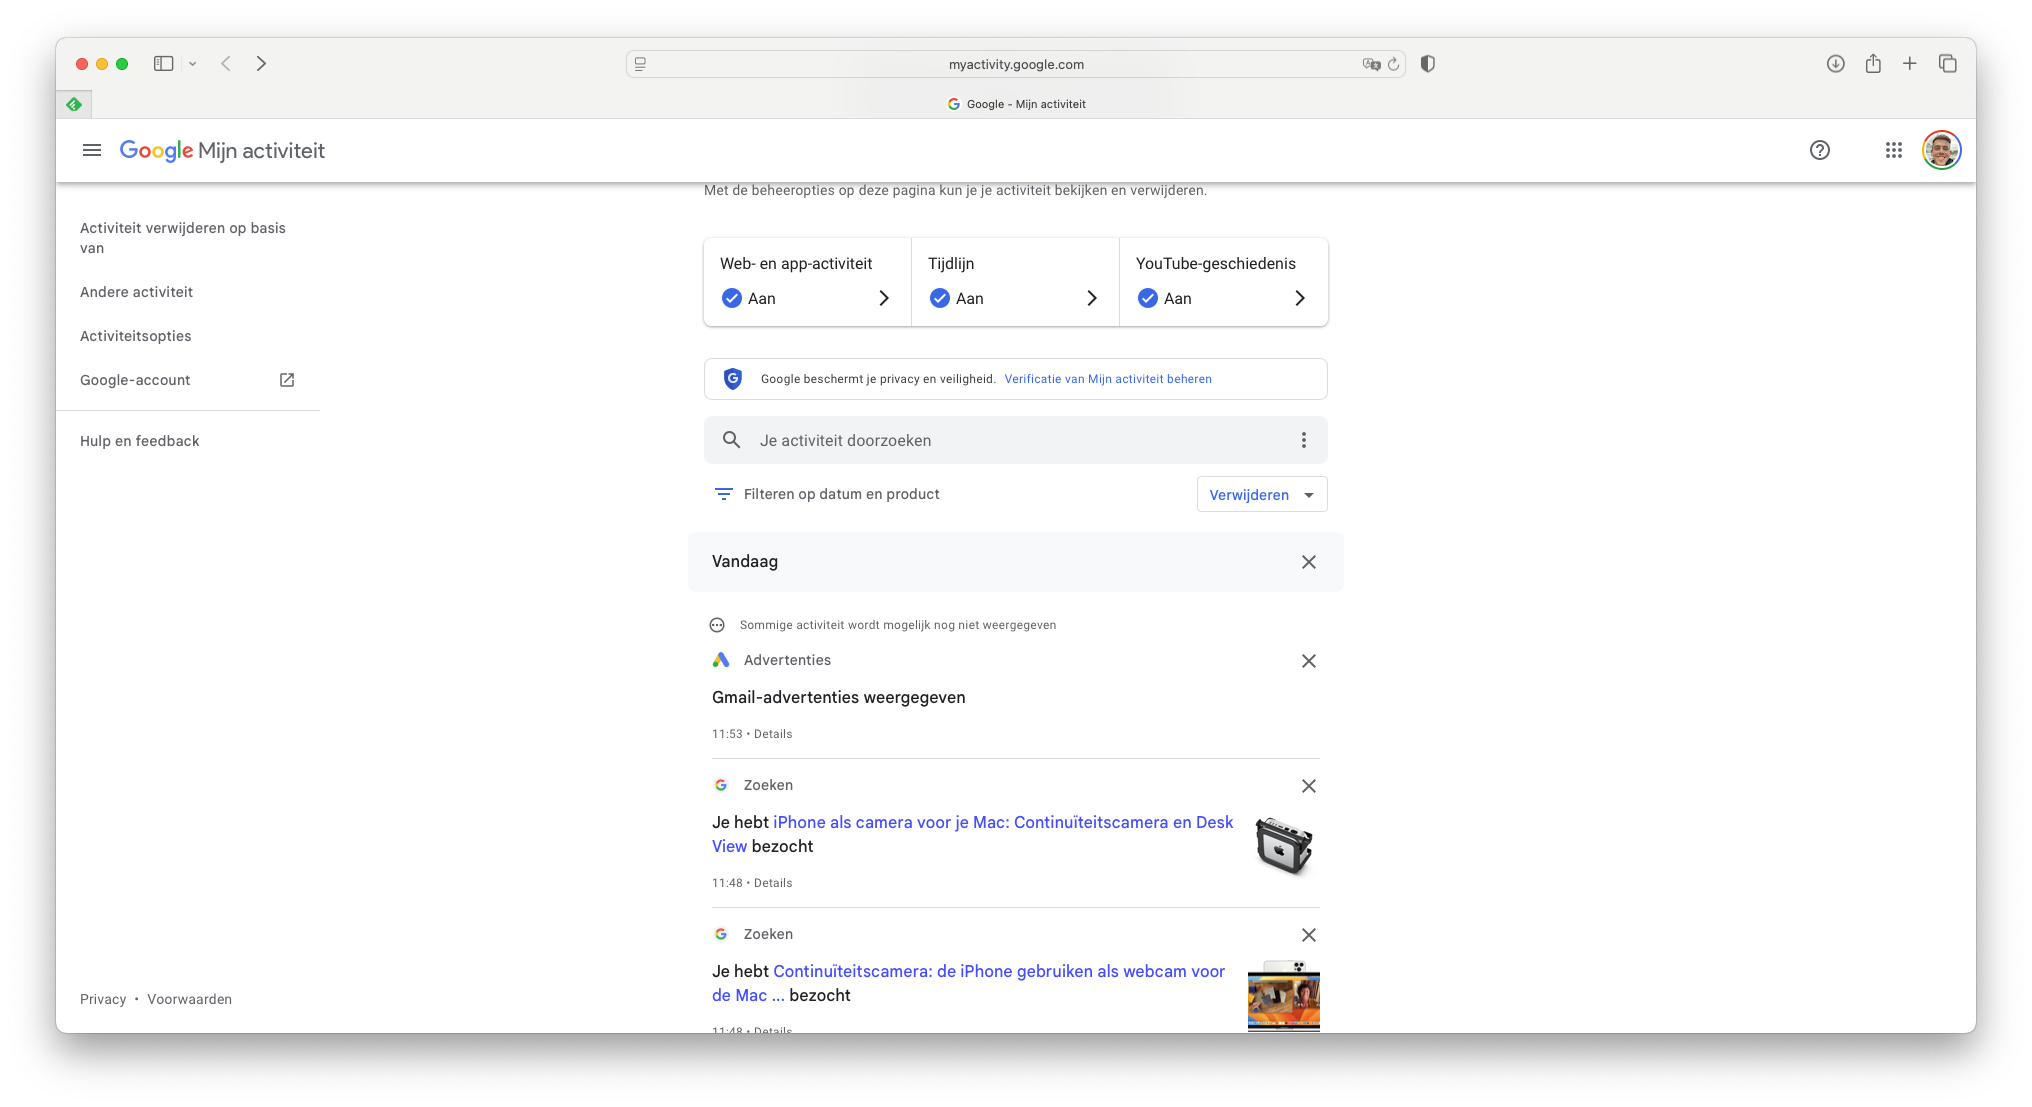Click Tijdlijn Aan checkmark
2032x1107 pixels.
(940, 298)
